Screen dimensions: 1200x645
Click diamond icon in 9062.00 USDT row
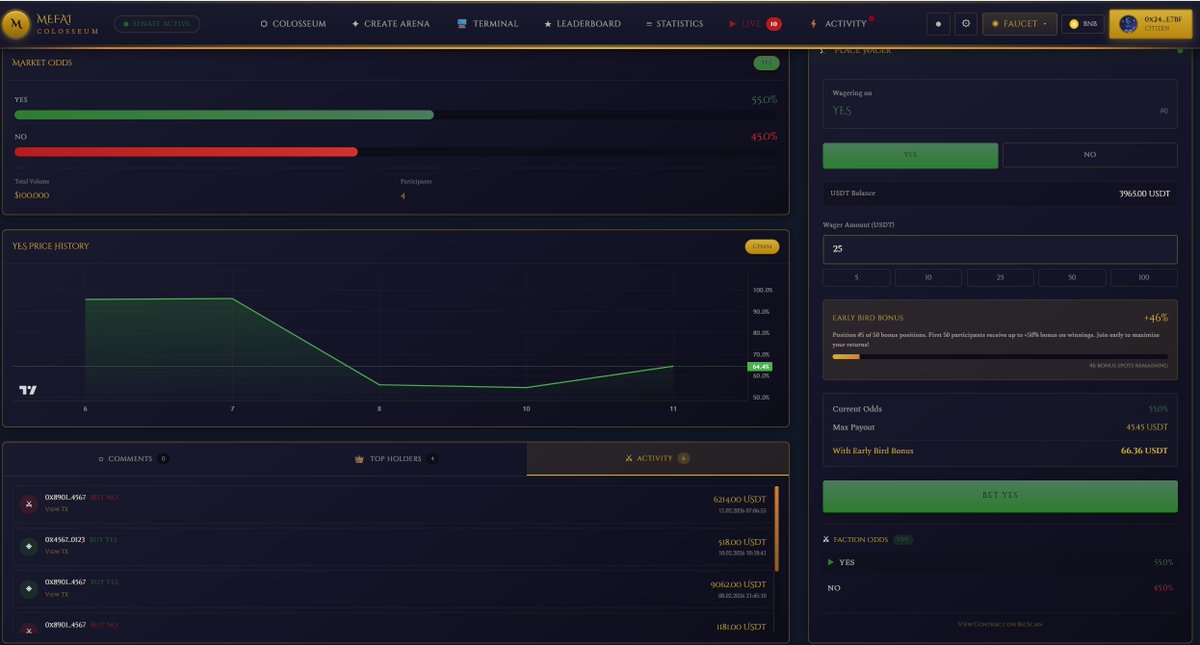tap(28, 589)
